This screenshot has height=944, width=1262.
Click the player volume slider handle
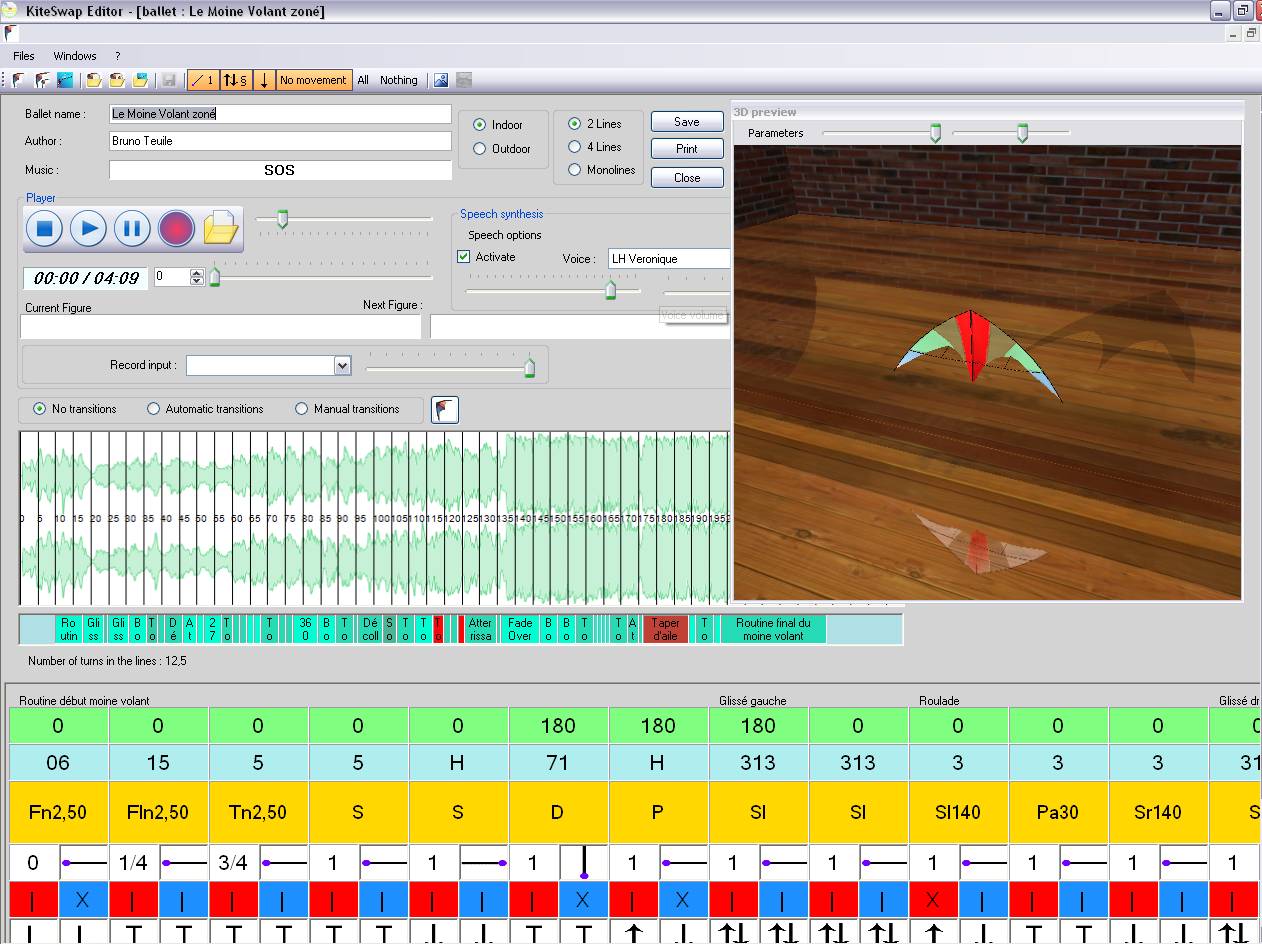(x=282, y=219)
